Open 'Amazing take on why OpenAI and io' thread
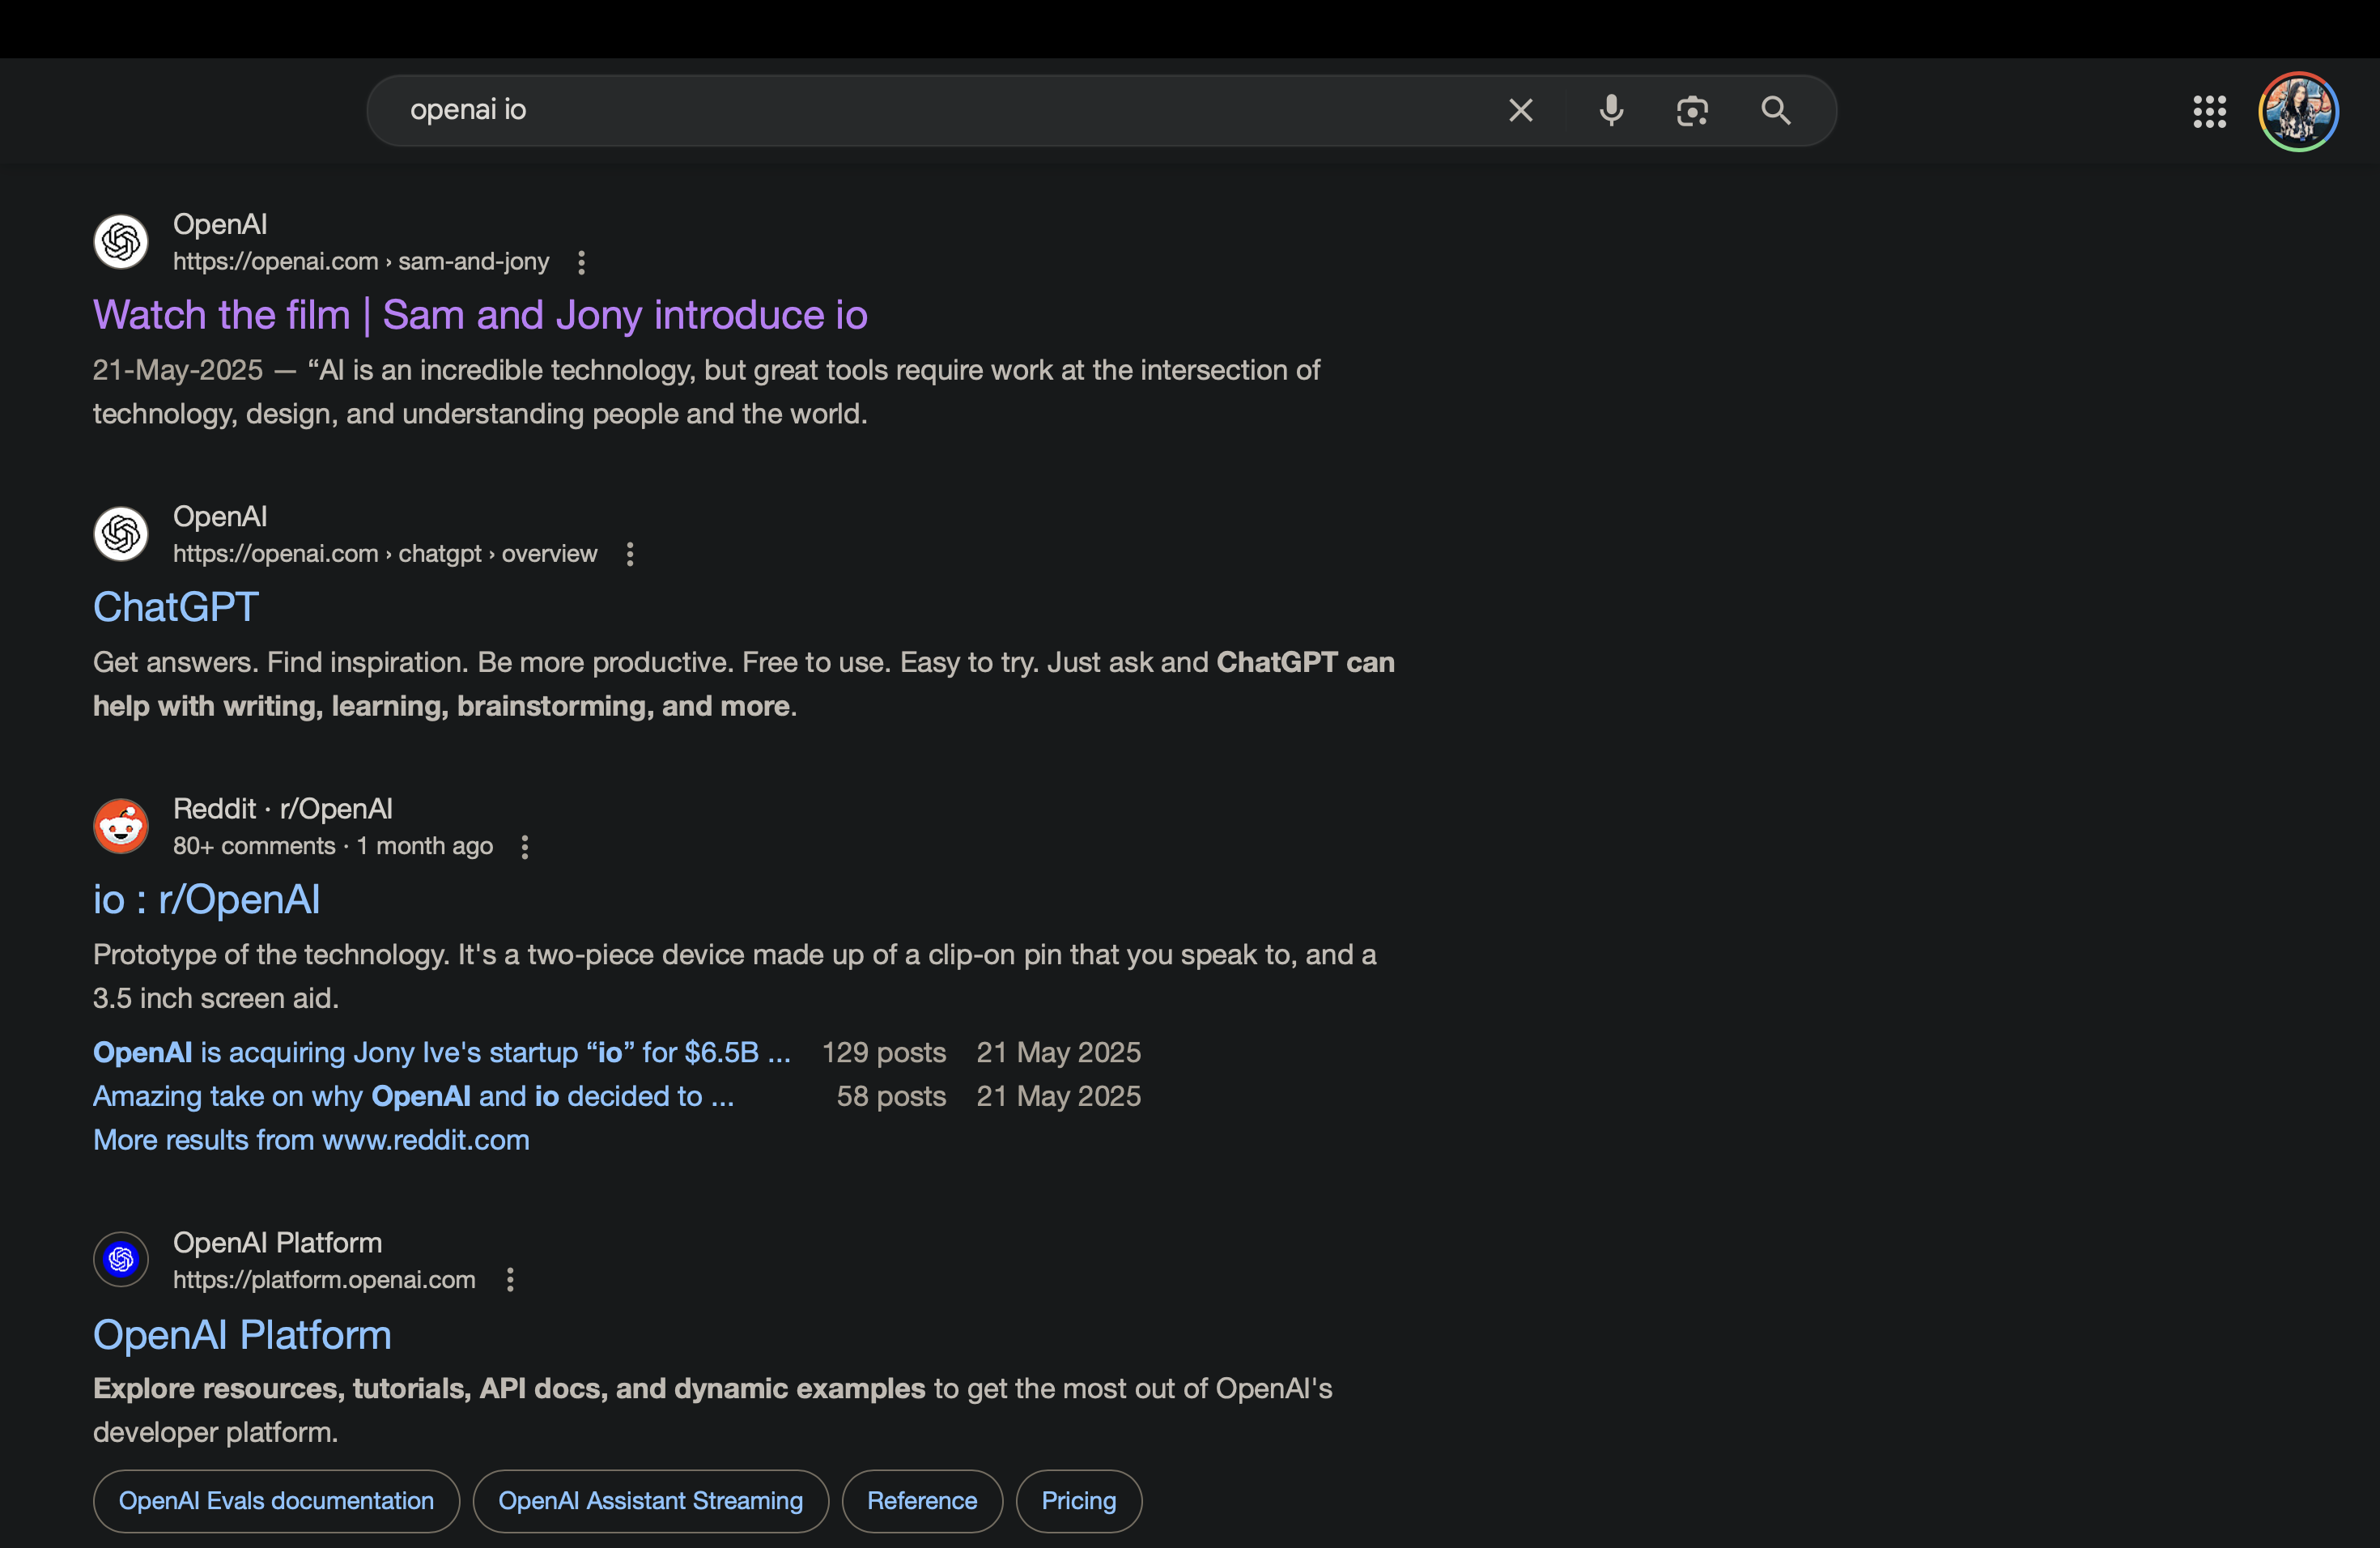The width and height of the screenshot is (2380, 1548). click(x=414, y=1096)
